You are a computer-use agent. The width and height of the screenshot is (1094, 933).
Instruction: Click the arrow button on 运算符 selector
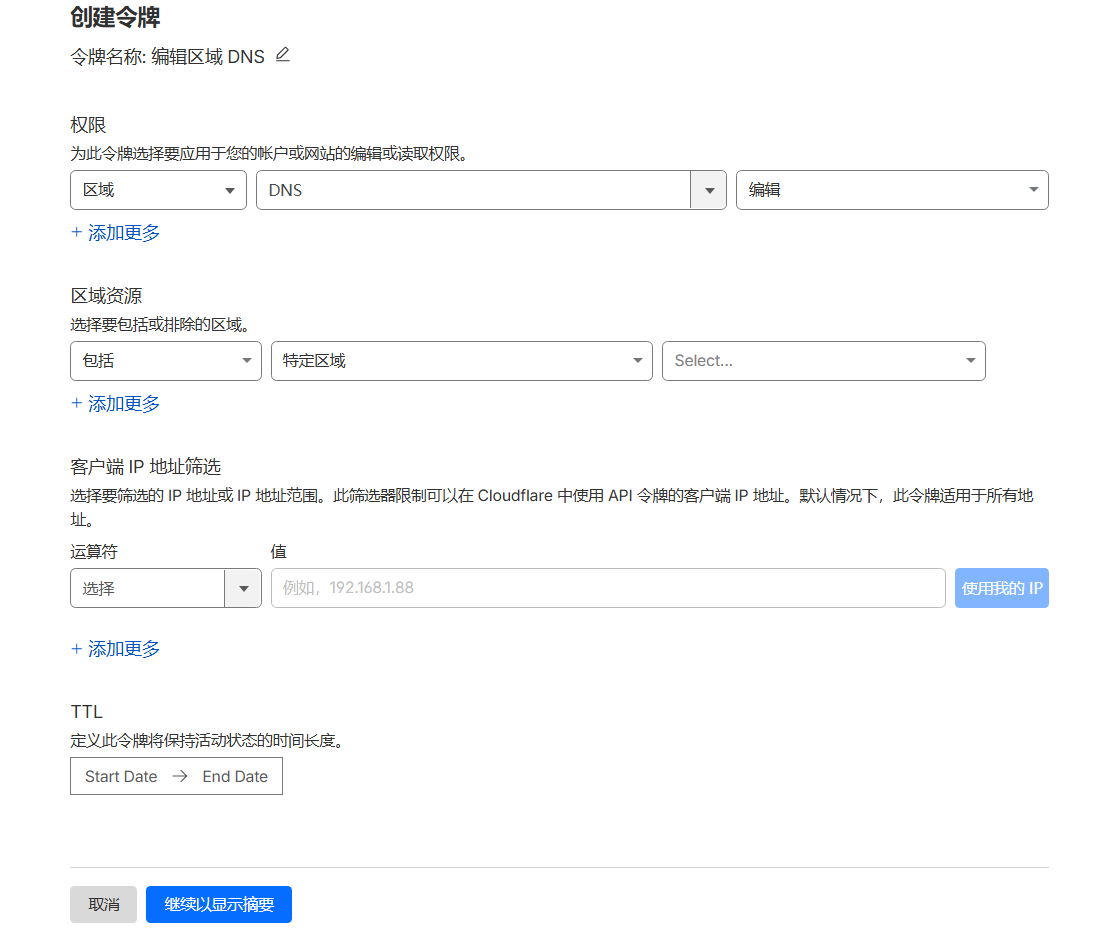click(243, 589)
